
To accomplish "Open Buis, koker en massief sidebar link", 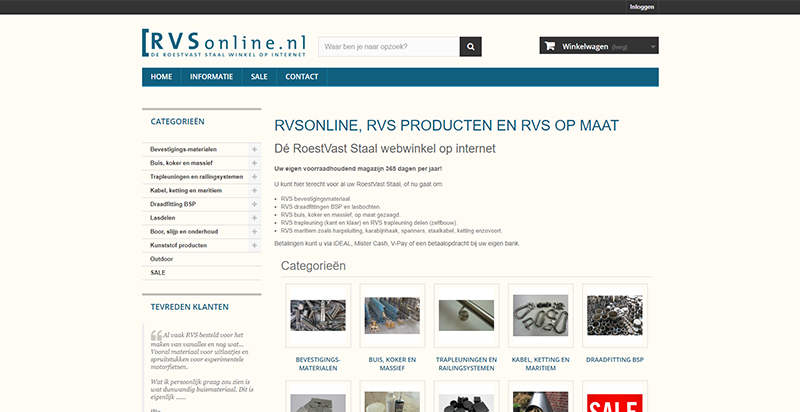I will (181, 163).
